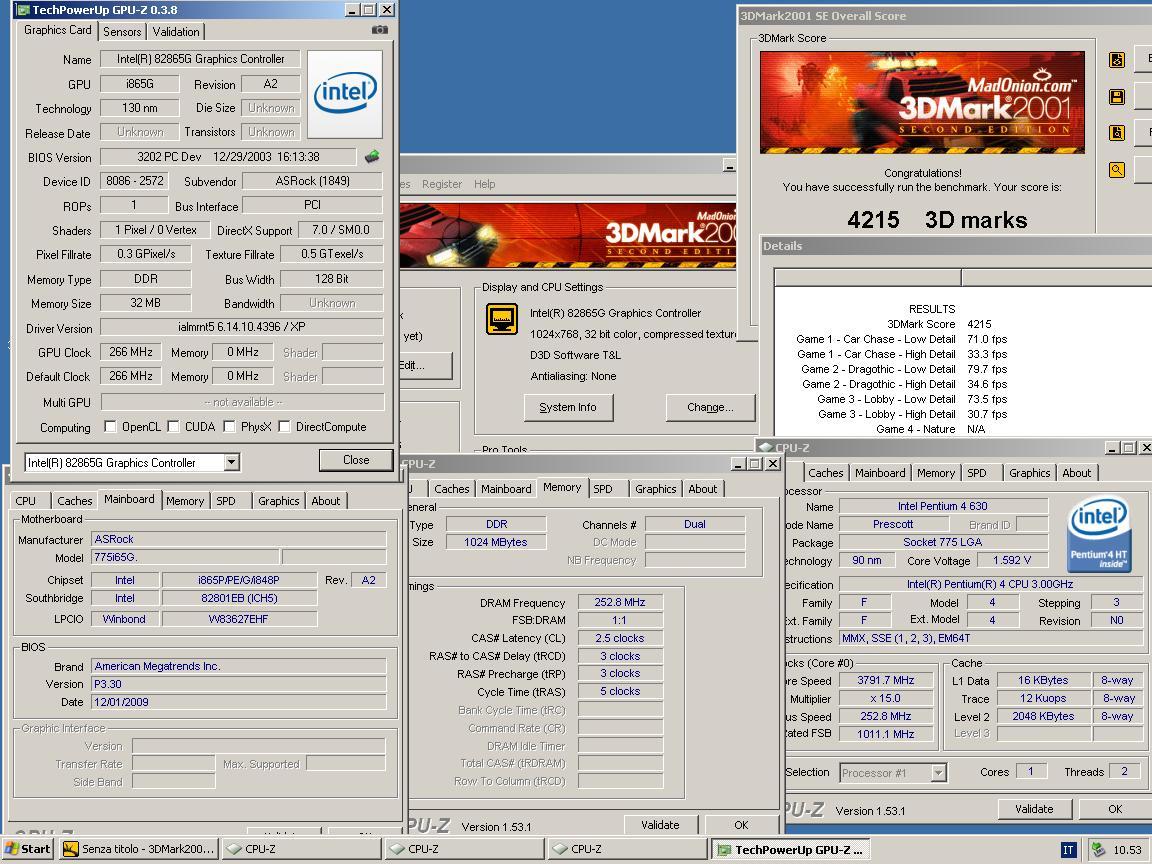1152x864 pixels.
Task: Click Validate in the Memory CPU-Z window
Action: click(660, 825)
